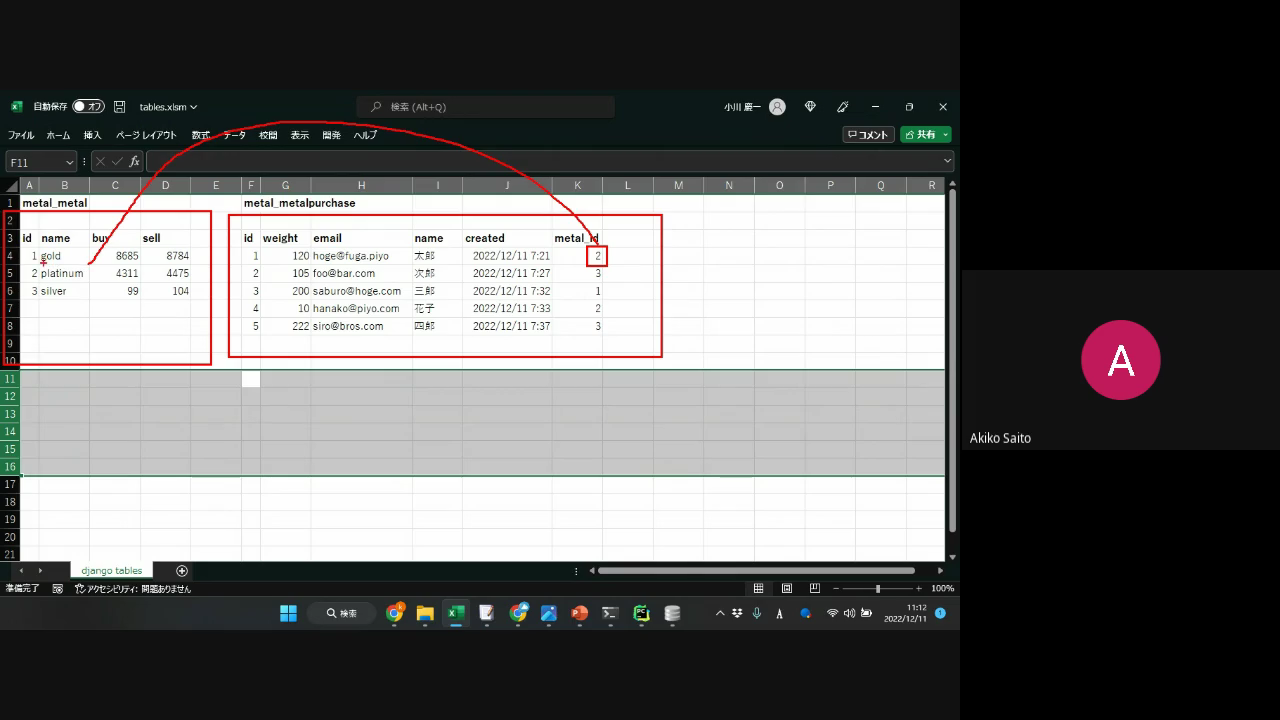
Task: Toggle the AutoSave switch
Action: [x=88, y=107]
